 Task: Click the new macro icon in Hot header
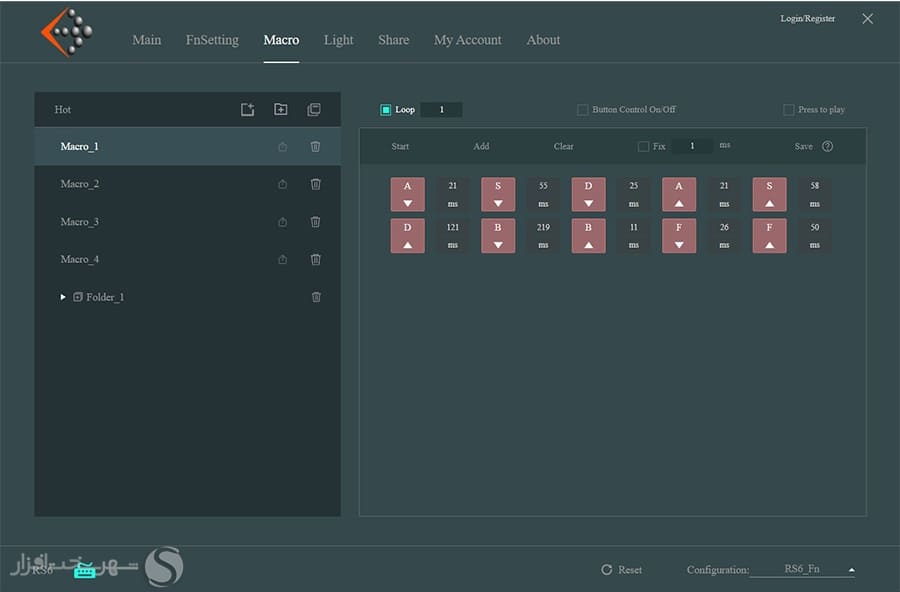[x=248, y=110]
